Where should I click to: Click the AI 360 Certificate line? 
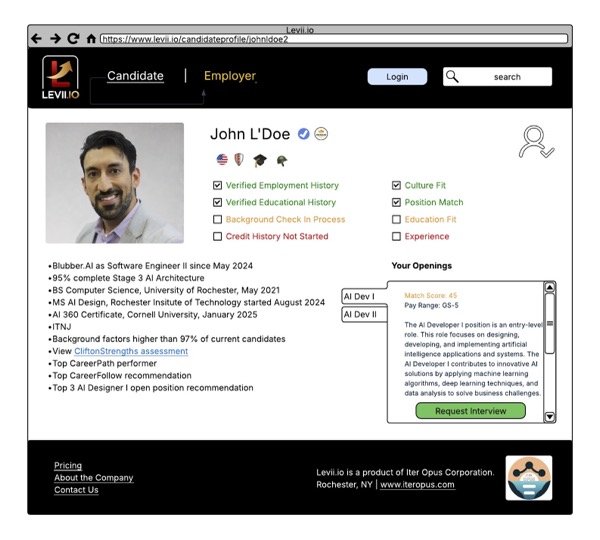(153, 315)
